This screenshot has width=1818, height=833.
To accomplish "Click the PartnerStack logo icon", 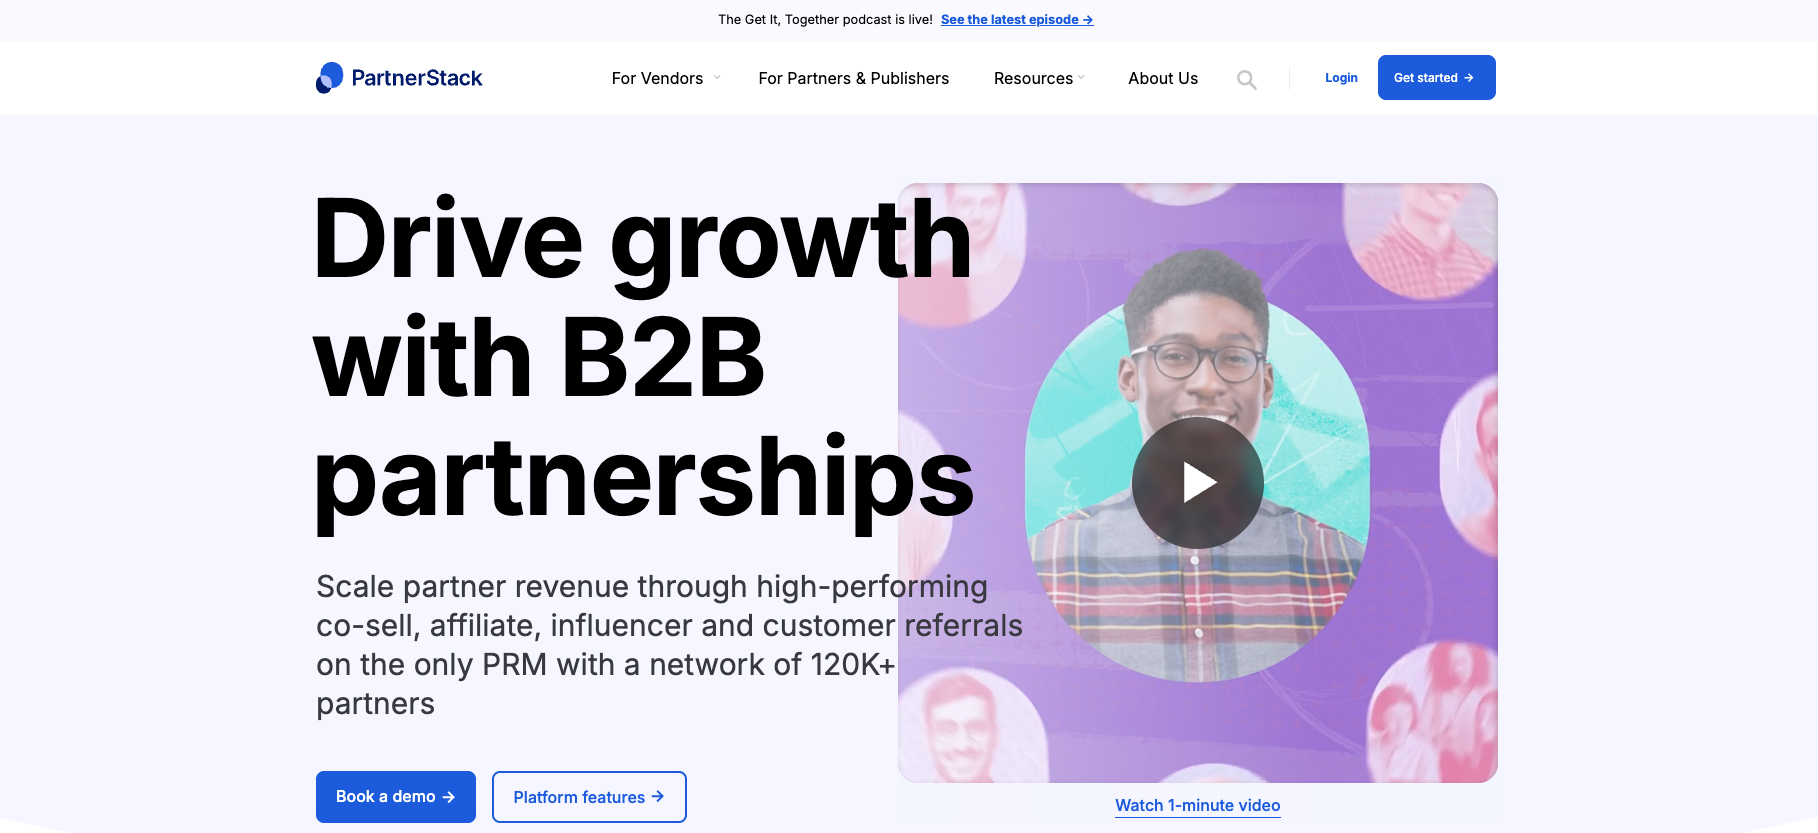I will 329,78.
